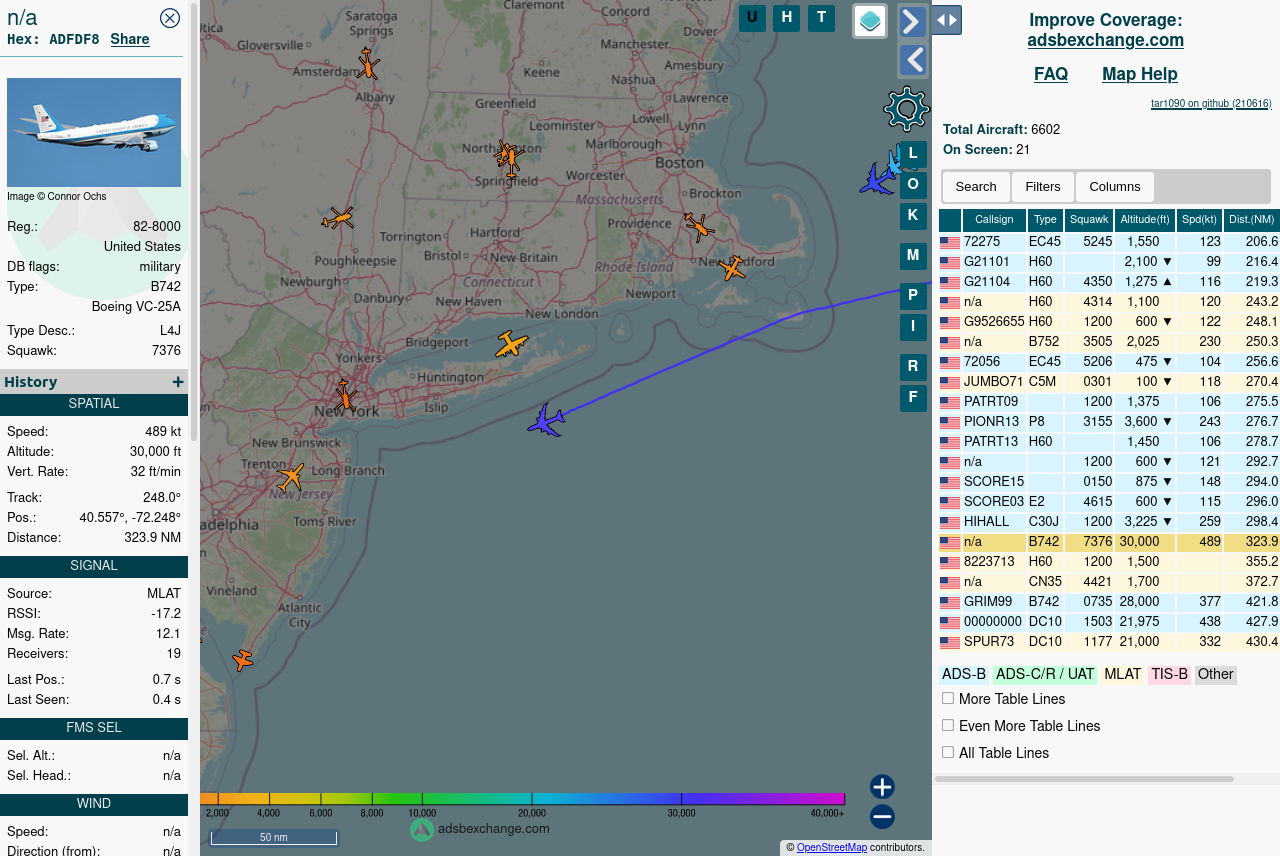Enable More Table Lines checkbox
1280x856 pixels.
pyautogui.click(x=948, y=698)
